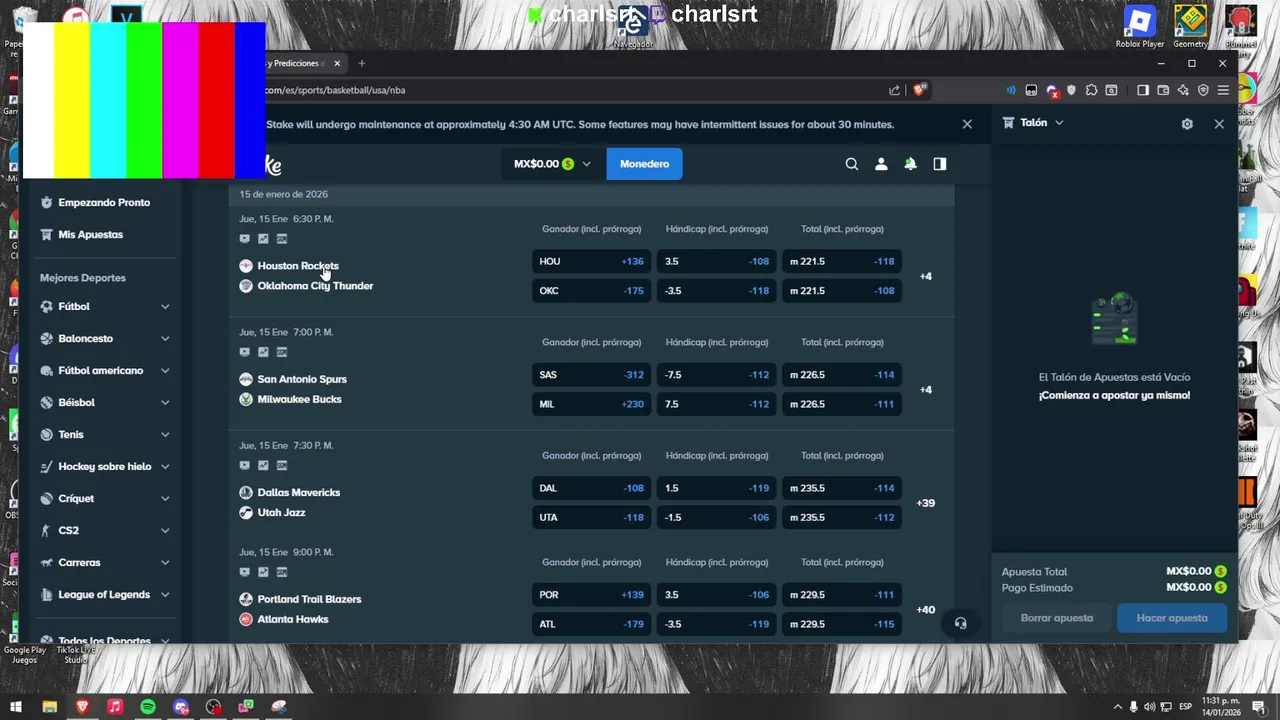Open the Portland Trail Blazers team link
The image size is (1280, 720).
[309, 599]
